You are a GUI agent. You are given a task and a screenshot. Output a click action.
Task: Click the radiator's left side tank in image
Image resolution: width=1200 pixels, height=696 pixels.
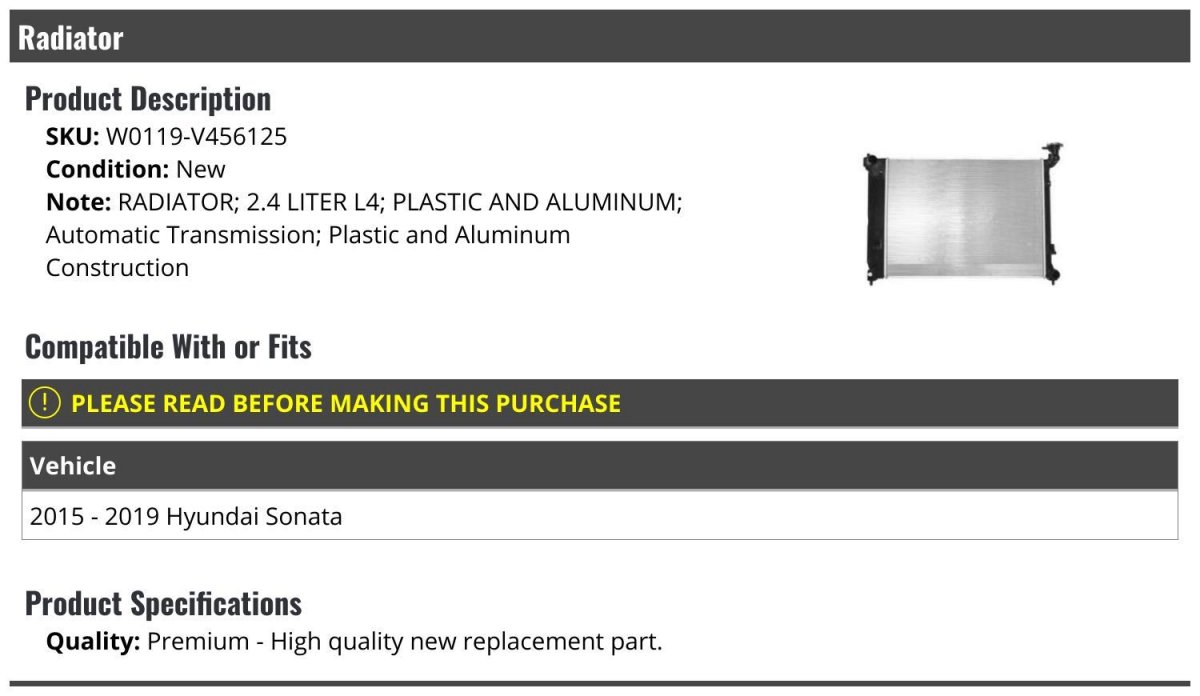875,216
